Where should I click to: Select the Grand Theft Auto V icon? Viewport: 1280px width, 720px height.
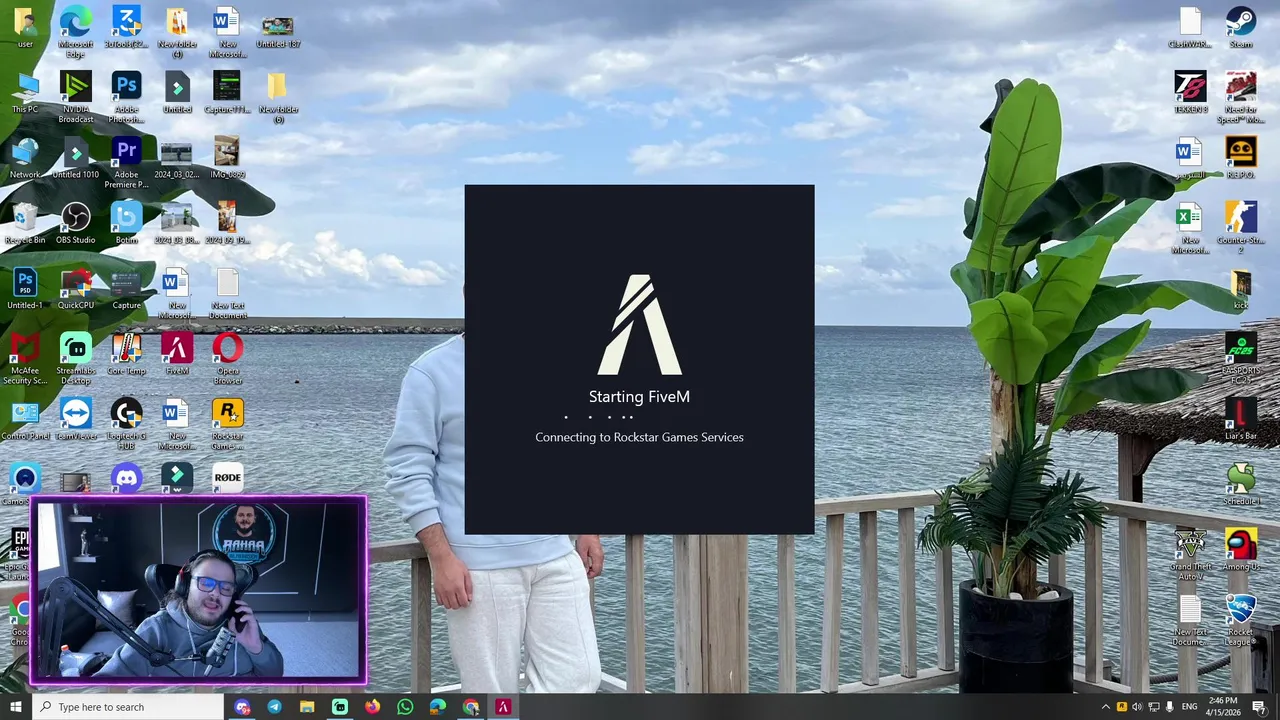point(1190,556)
